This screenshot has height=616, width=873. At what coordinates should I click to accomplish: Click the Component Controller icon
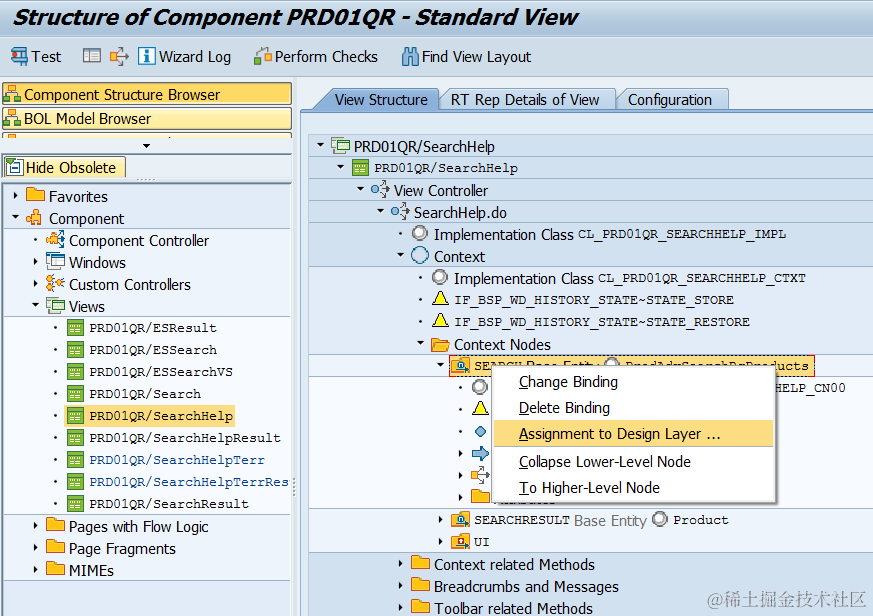coord(55,240)
